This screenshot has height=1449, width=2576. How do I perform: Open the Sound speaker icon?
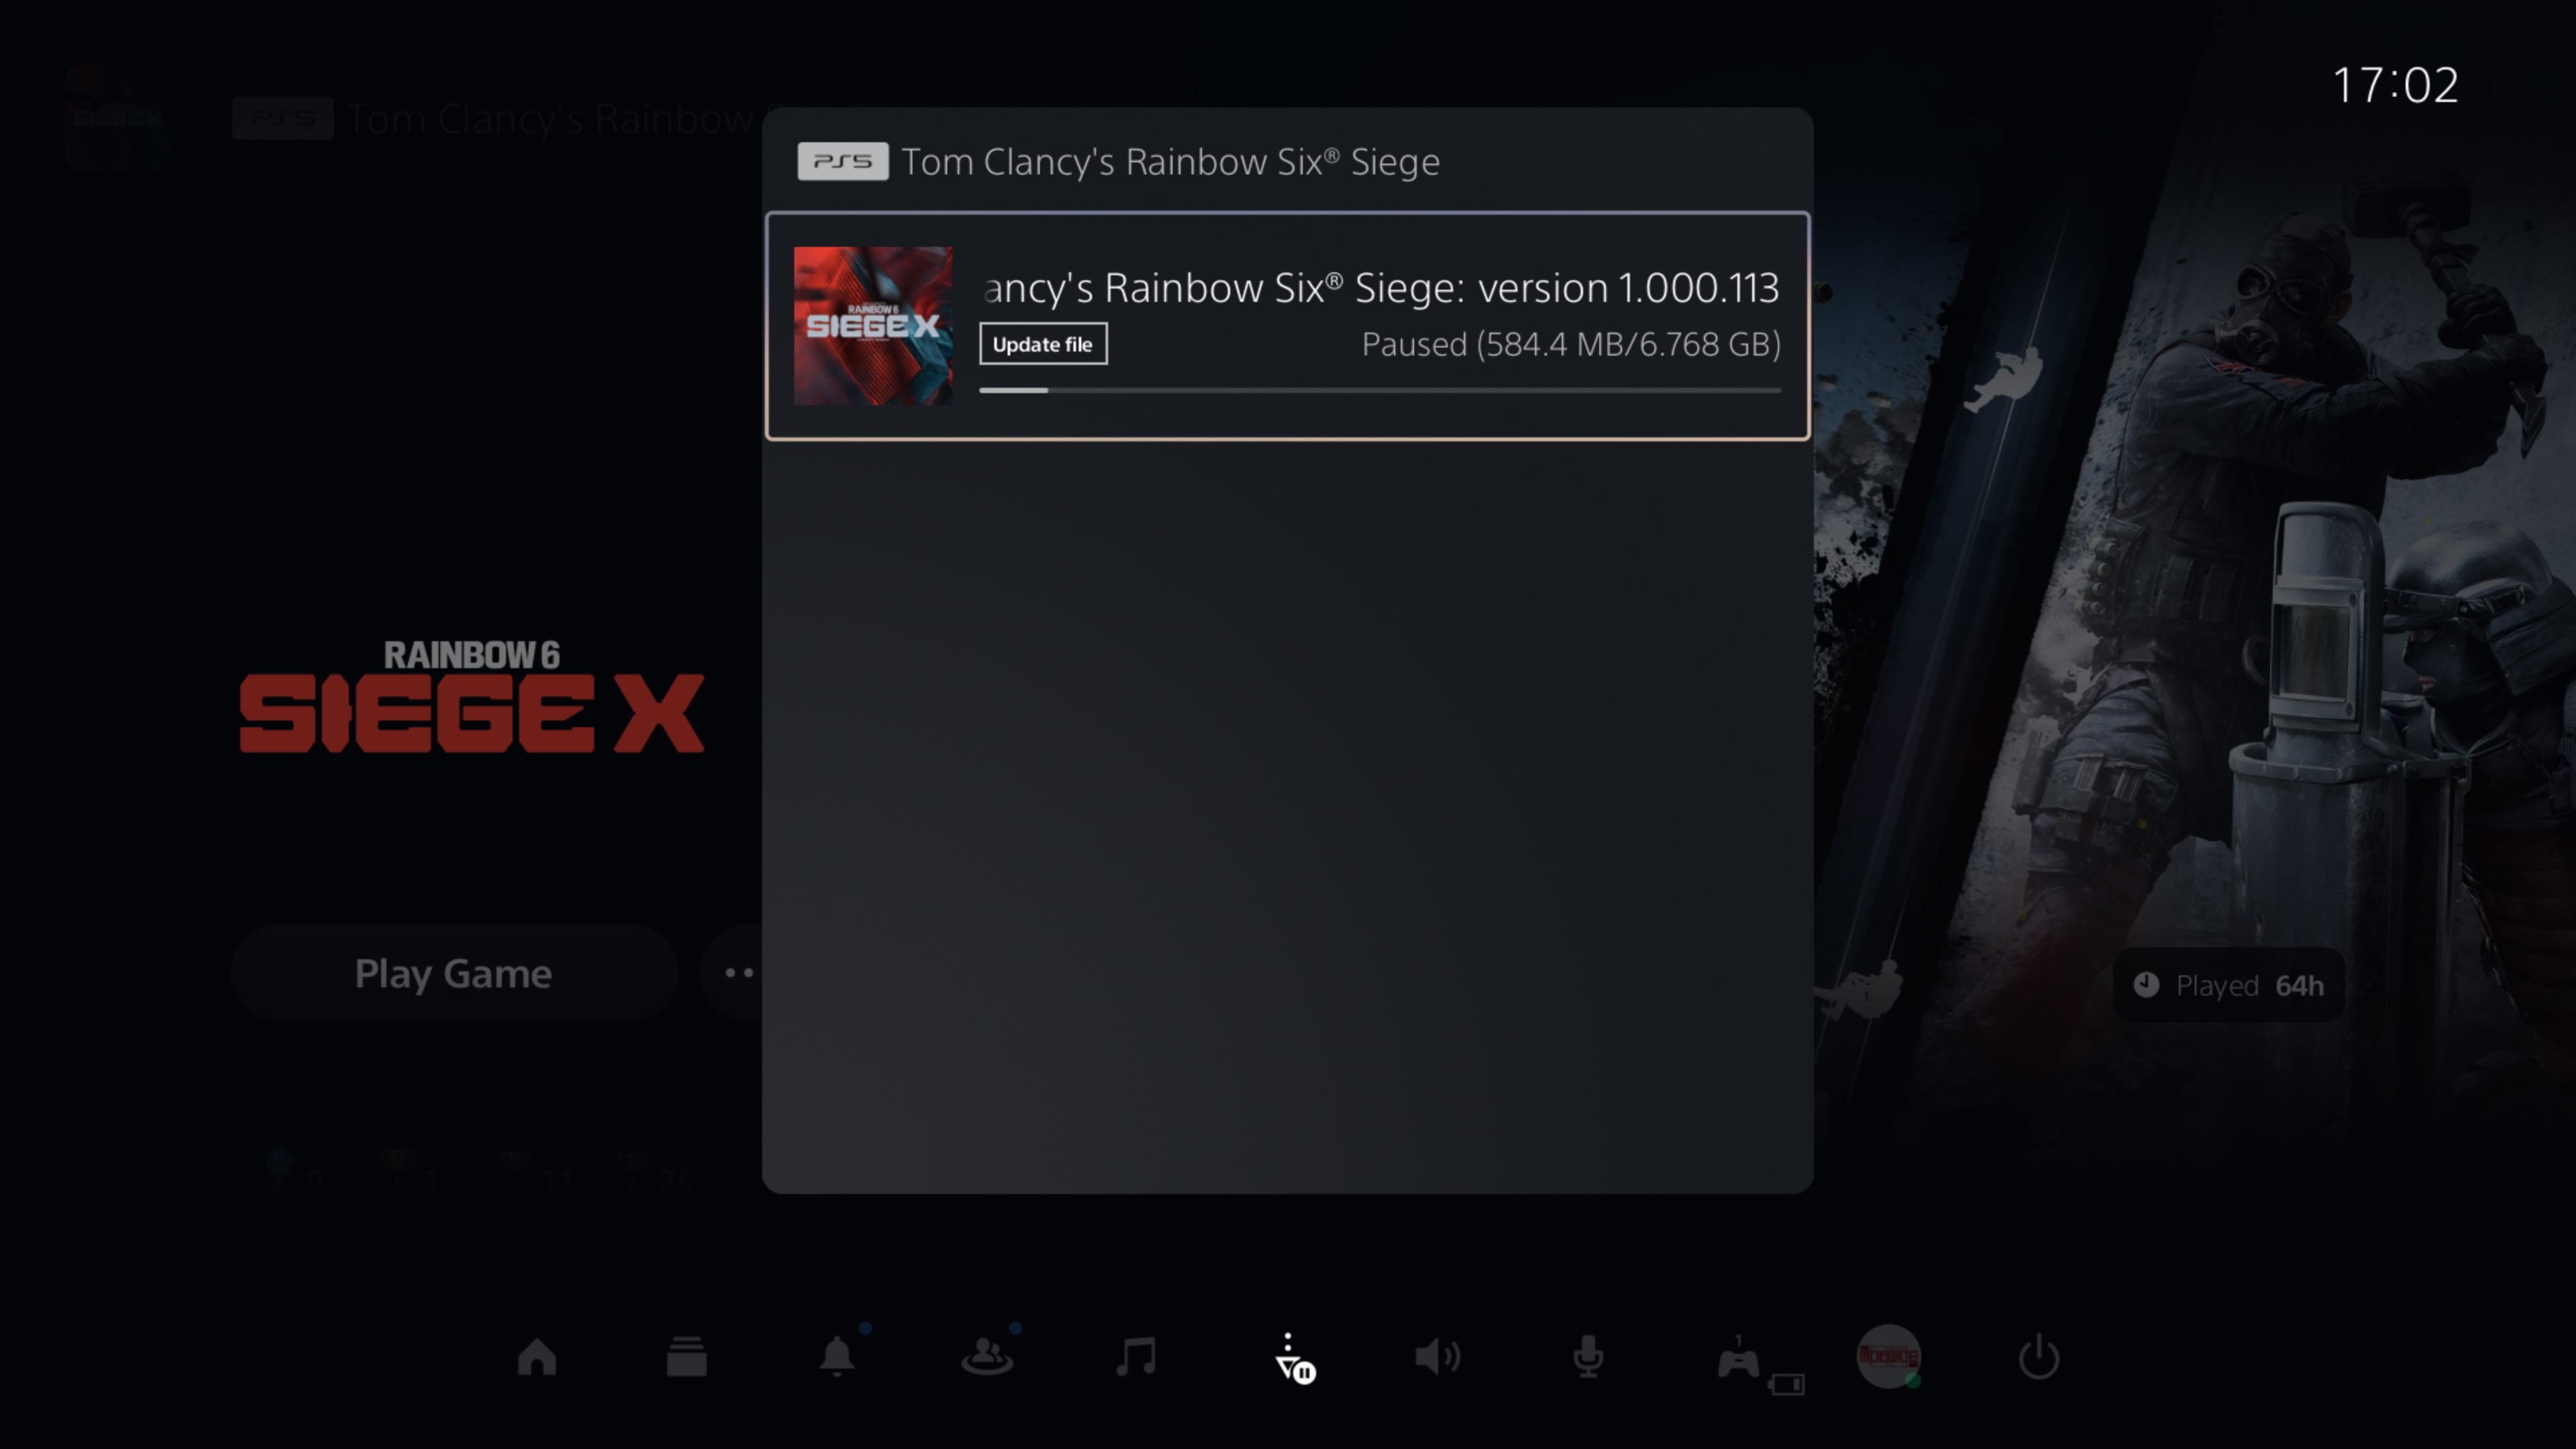click(x=1438, y=1357)
